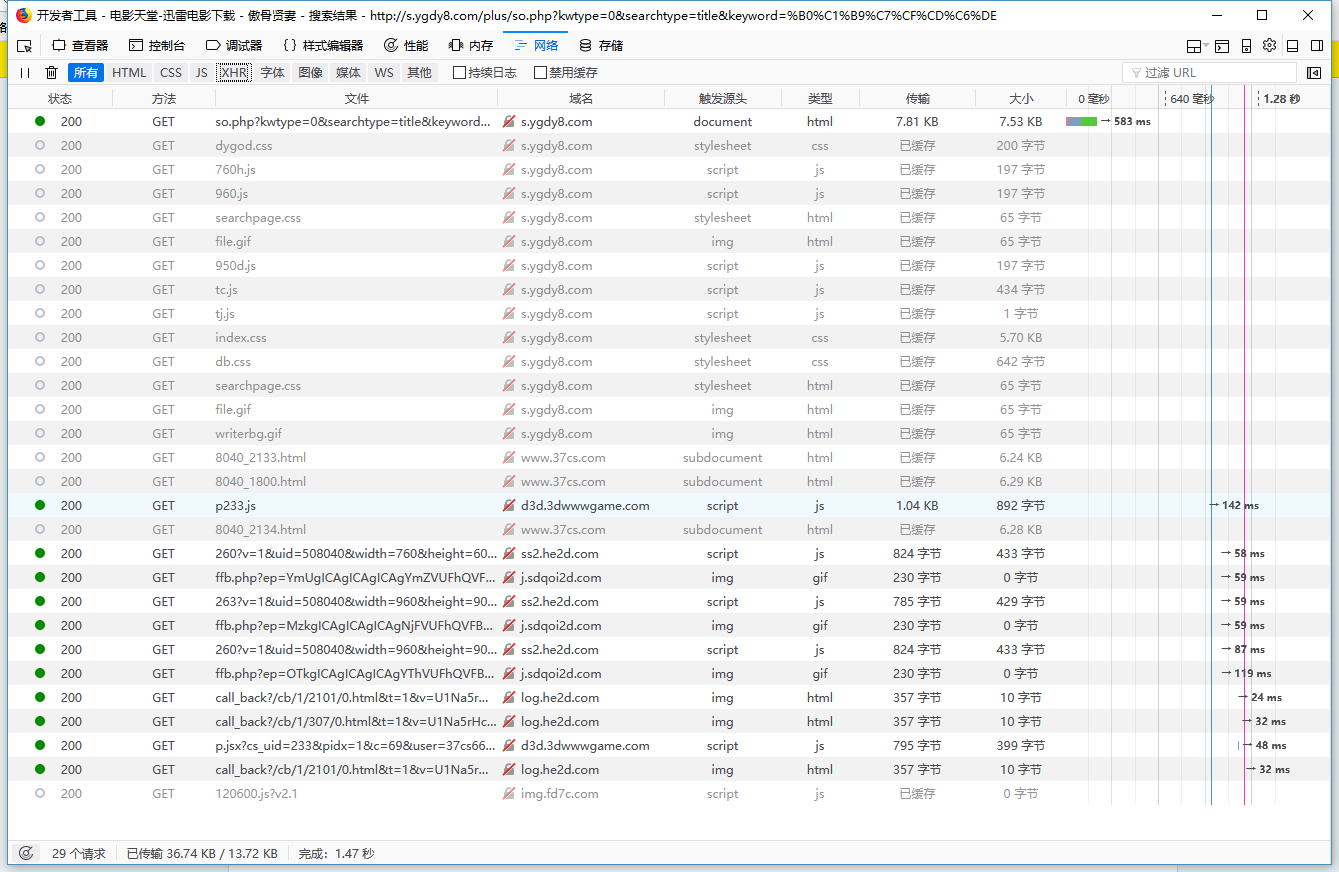Image resolution: width=1339 pixels, height=872 pixels.
Task: Sort by 传输 transferred column header
Action: click(x=917, y=98)
